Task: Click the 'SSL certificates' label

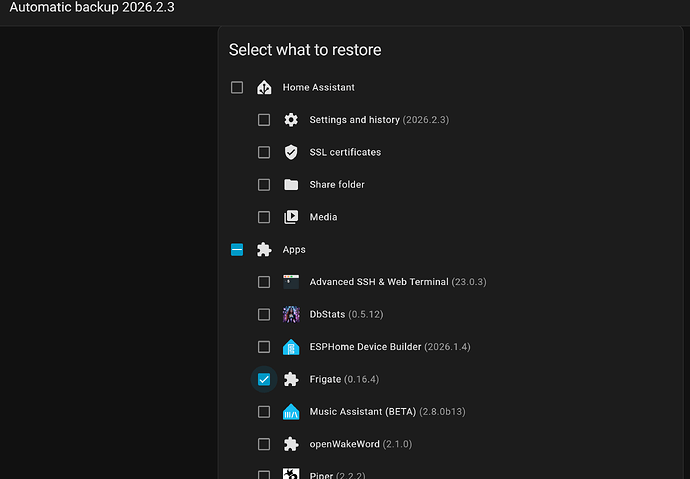Action: point(345,152)
